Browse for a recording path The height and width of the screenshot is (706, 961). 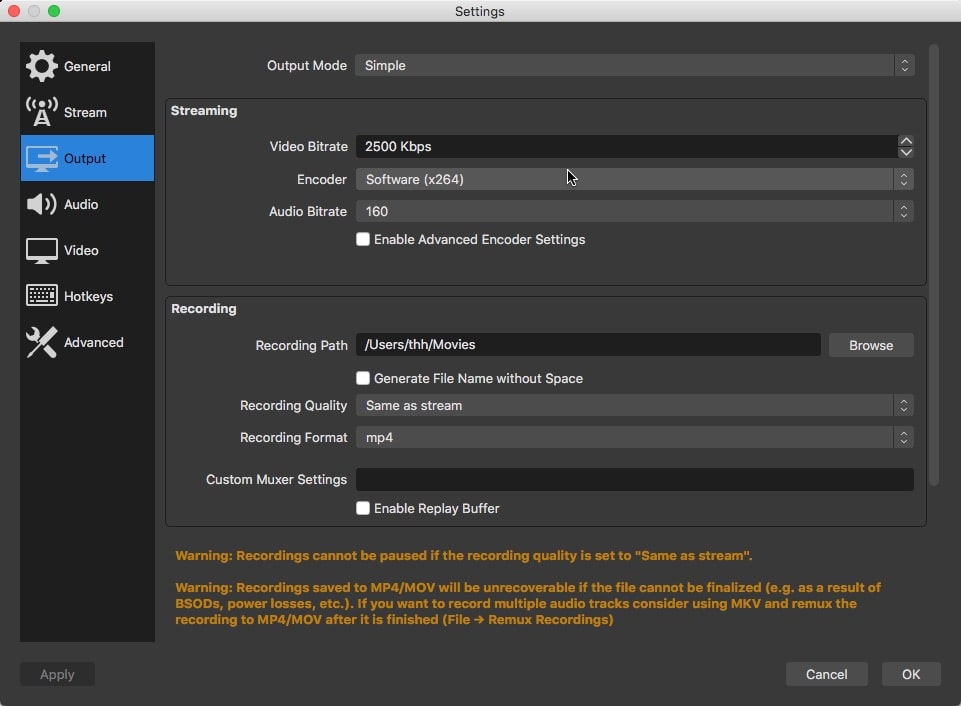[870, 345]
